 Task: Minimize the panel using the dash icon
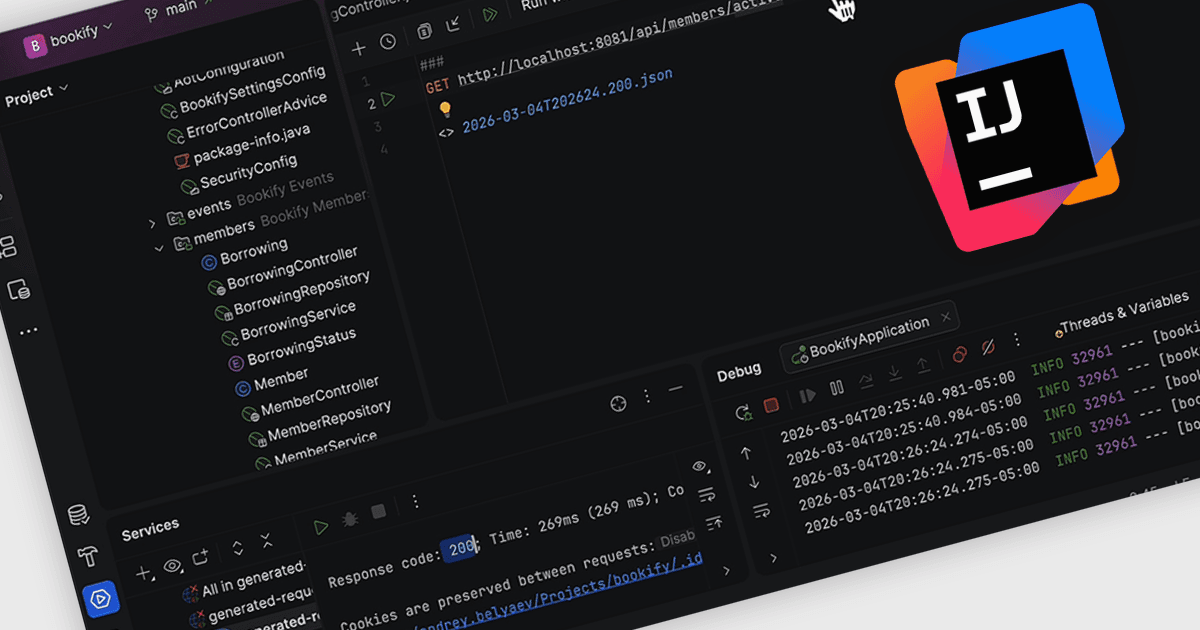pyautogui.click(x=675, y=389)
